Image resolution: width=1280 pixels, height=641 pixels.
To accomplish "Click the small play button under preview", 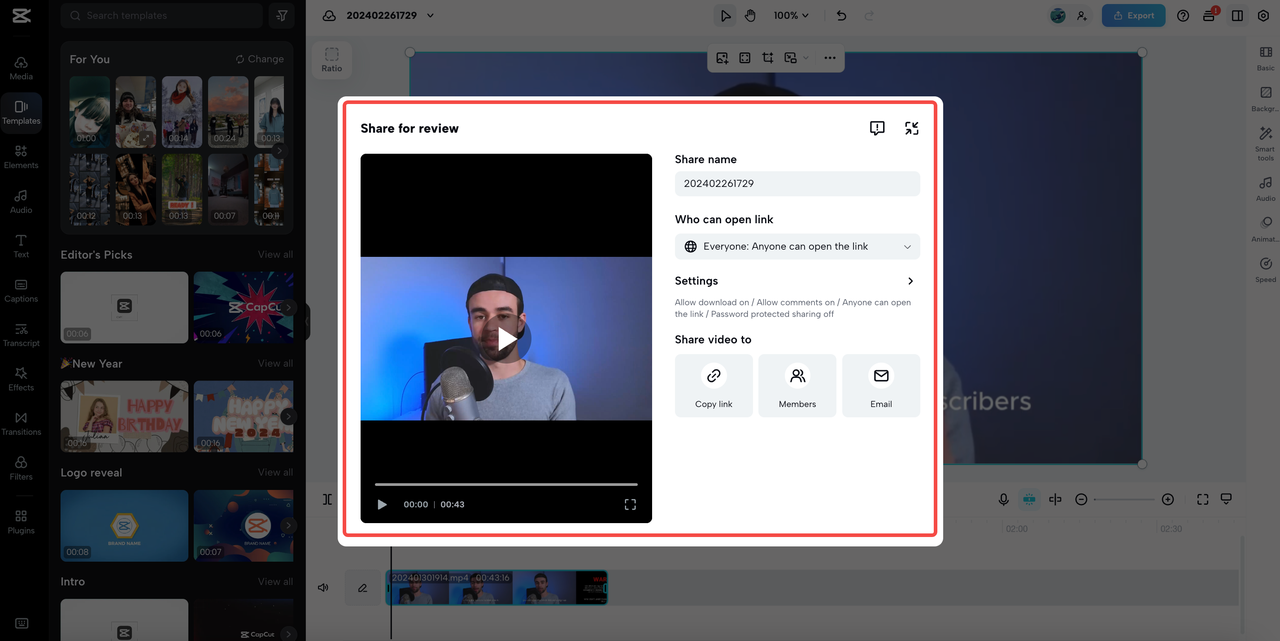I will (x=382, y=505).
